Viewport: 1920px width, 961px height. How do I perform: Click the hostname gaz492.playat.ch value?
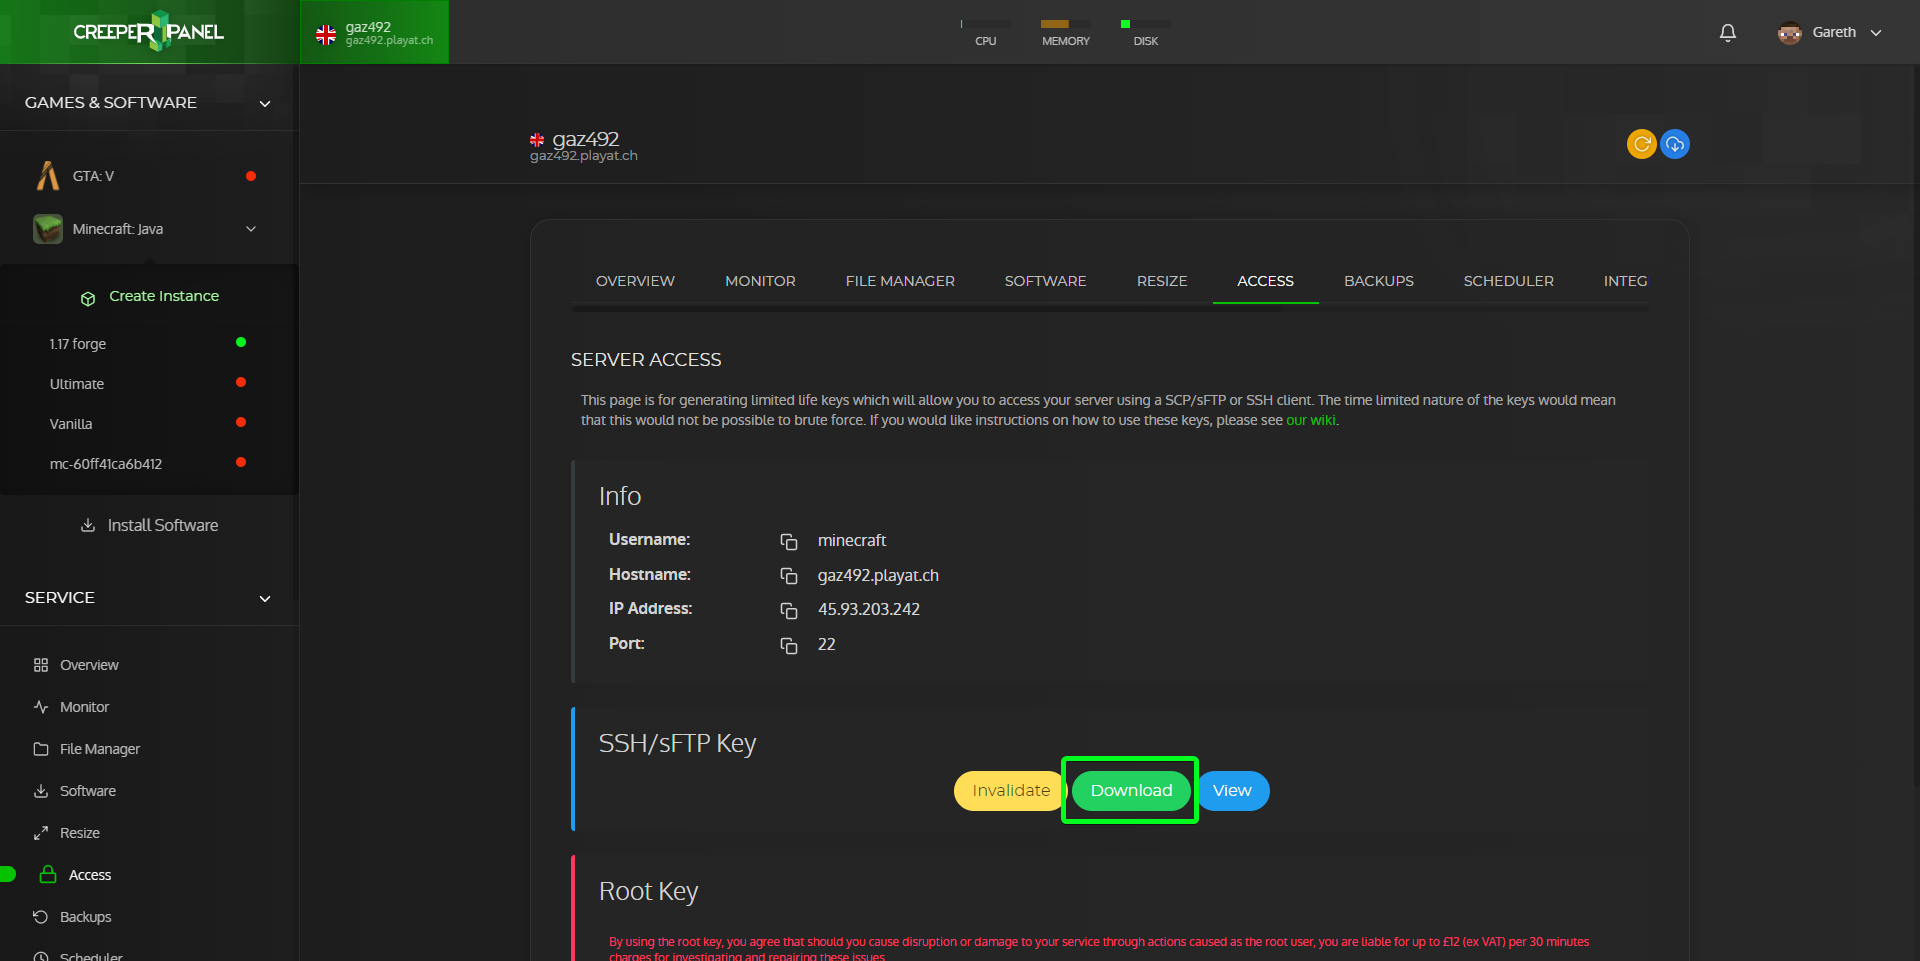tap(878, 576)
